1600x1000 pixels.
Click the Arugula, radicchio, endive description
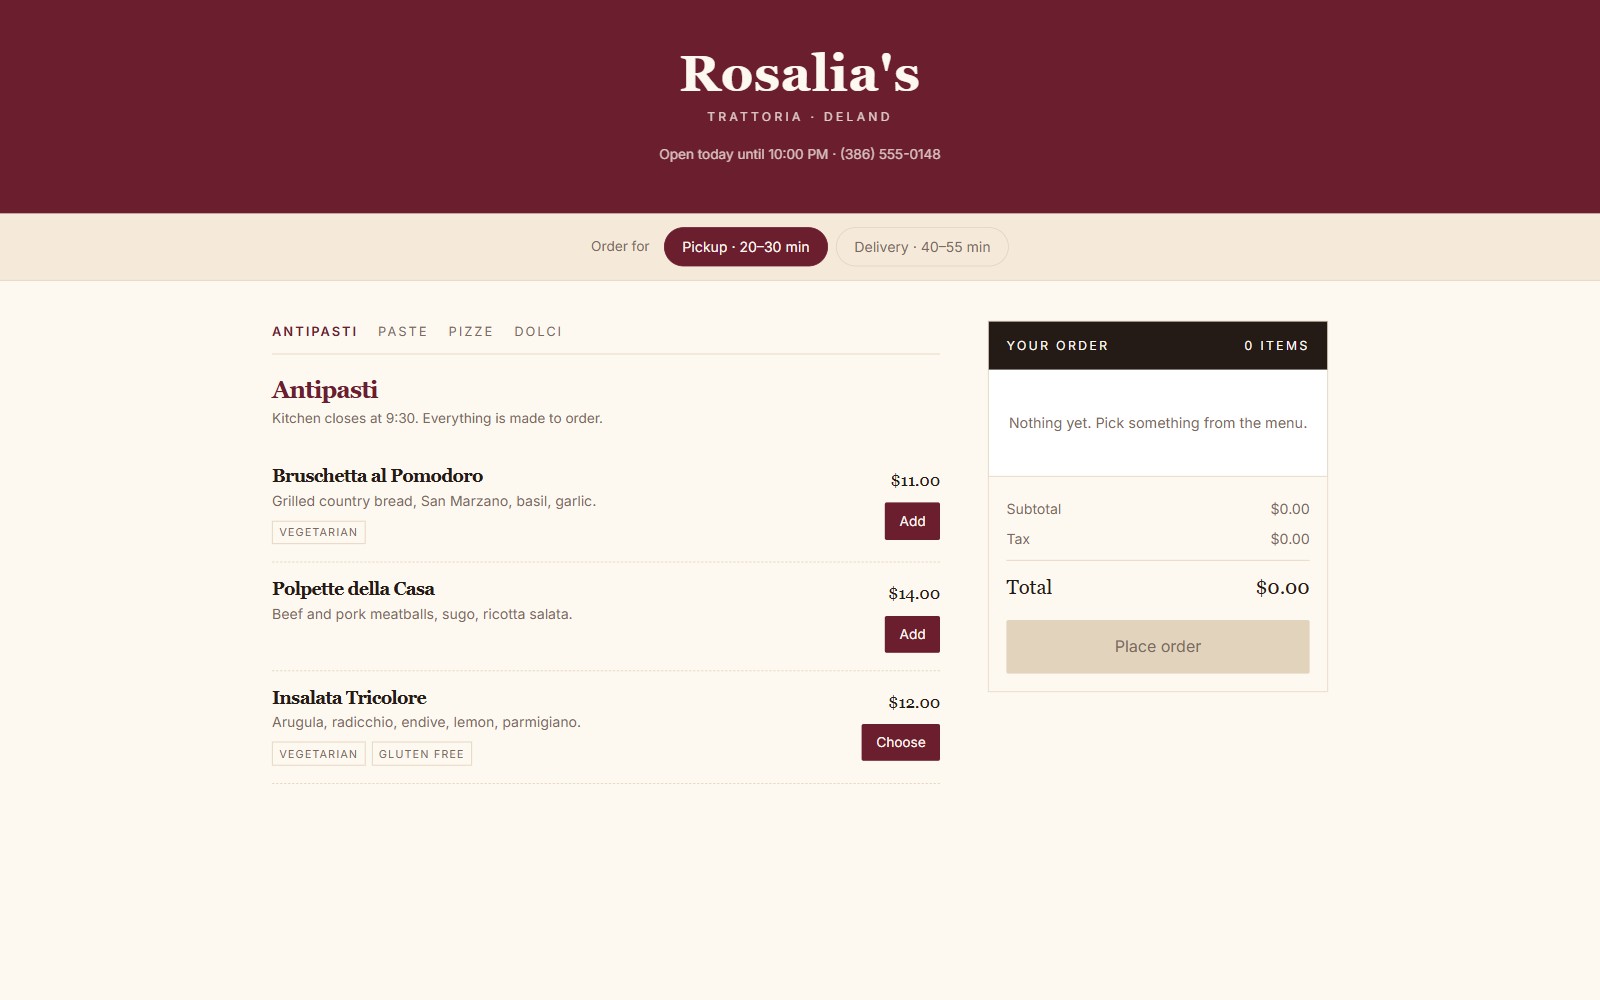[426, 722]
